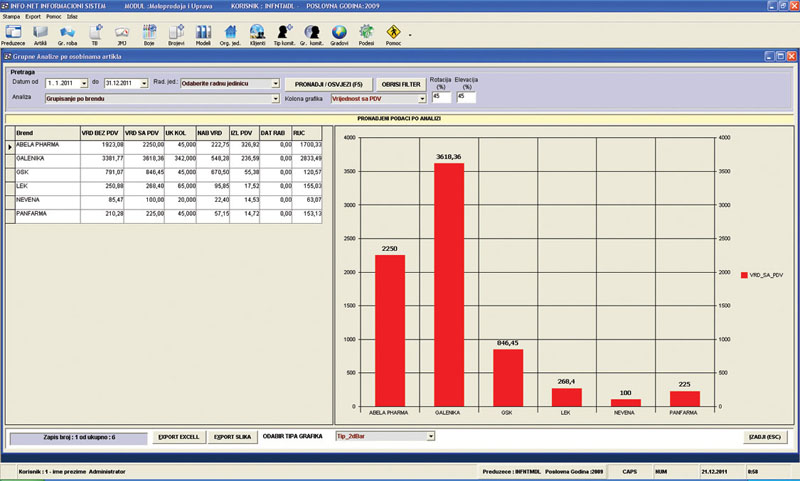Click the IZL PDV column header

pos(244,133)
